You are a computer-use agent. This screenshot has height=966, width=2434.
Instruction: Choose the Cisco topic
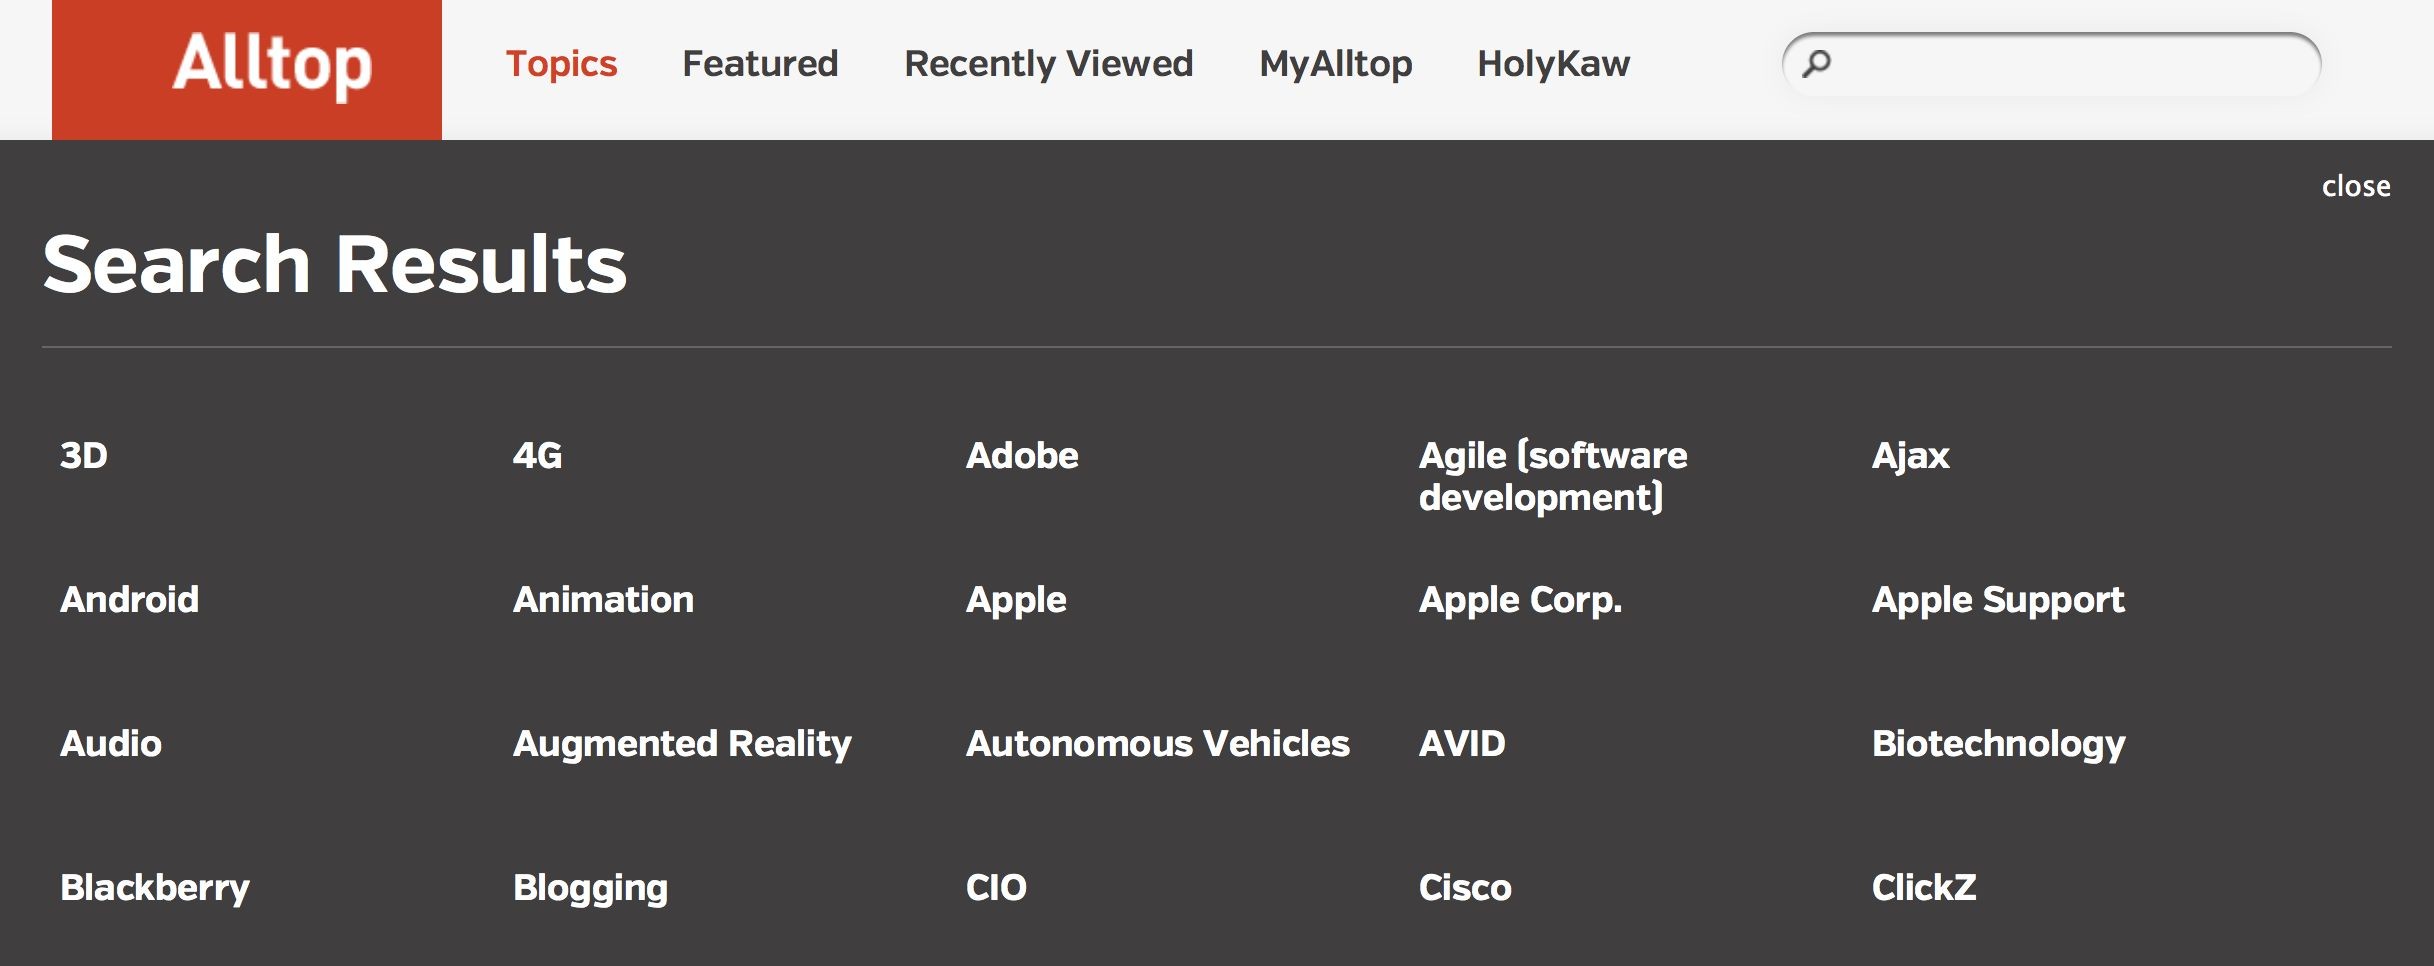point(1465,888)
